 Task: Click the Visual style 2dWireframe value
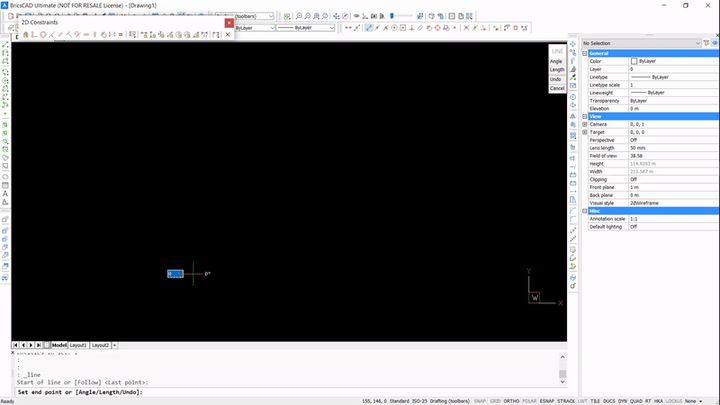tap(644, 203)
